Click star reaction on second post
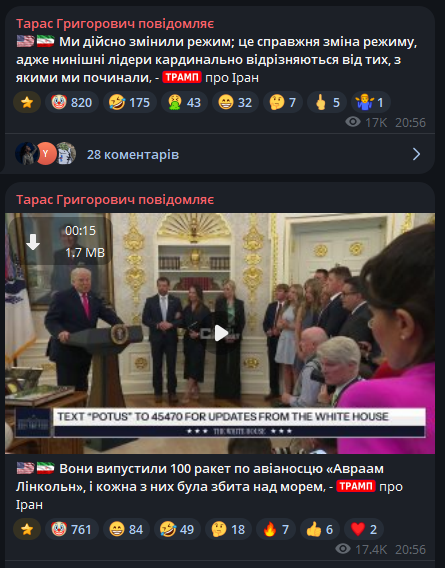Image resolution: width=445 pixels, height=568 pixels. [27, 529]
